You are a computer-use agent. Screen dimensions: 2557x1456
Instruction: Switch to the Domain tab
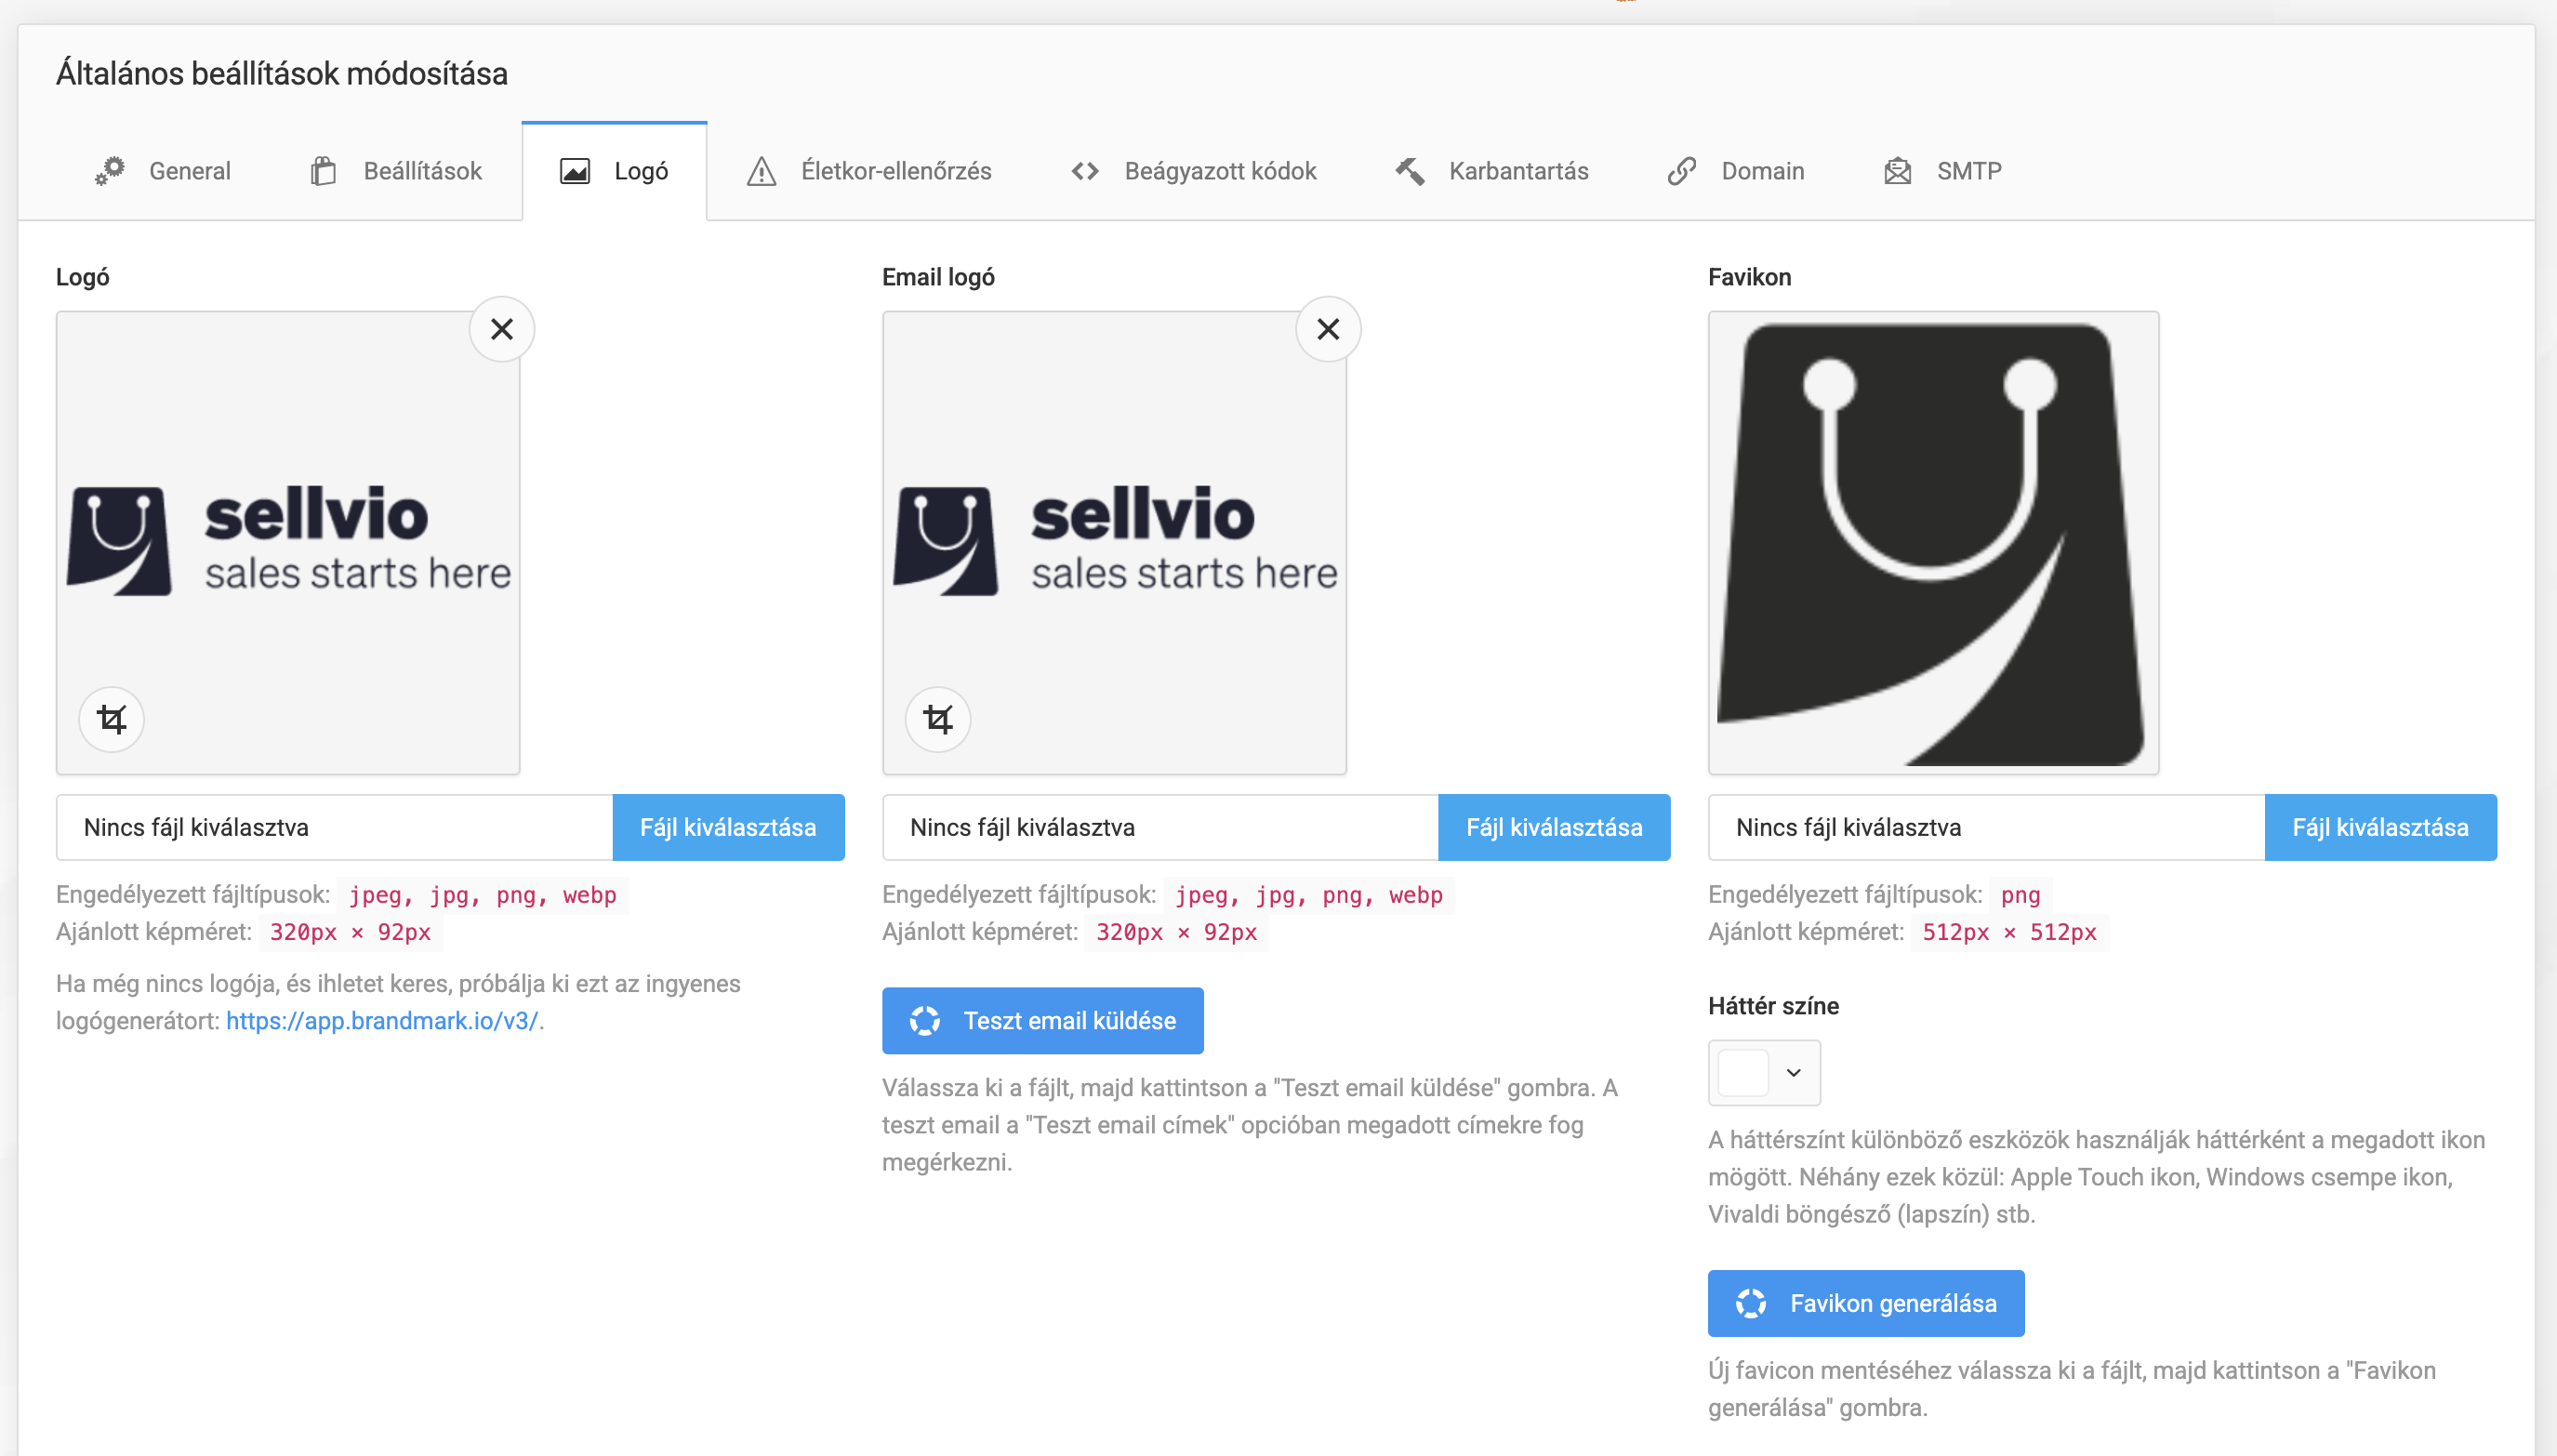pyautogui.click(x=1736, y=171)
